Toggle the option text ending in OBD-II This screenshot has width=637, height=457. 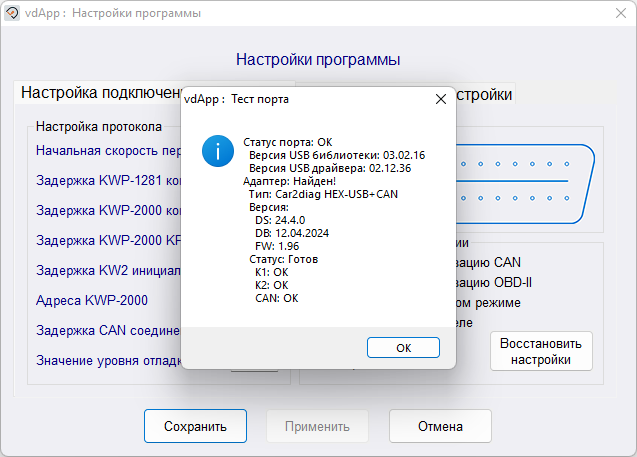pyautogui.click(x=490, y=282)
